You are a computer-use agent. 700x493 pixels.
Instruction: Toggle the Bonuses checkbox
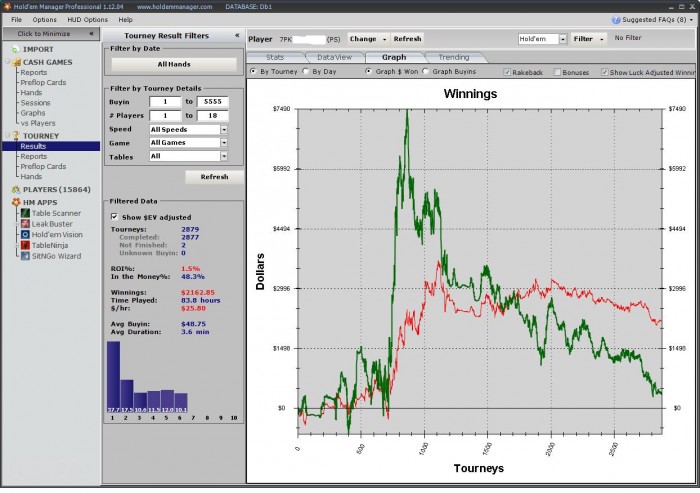tap(557, 72)
